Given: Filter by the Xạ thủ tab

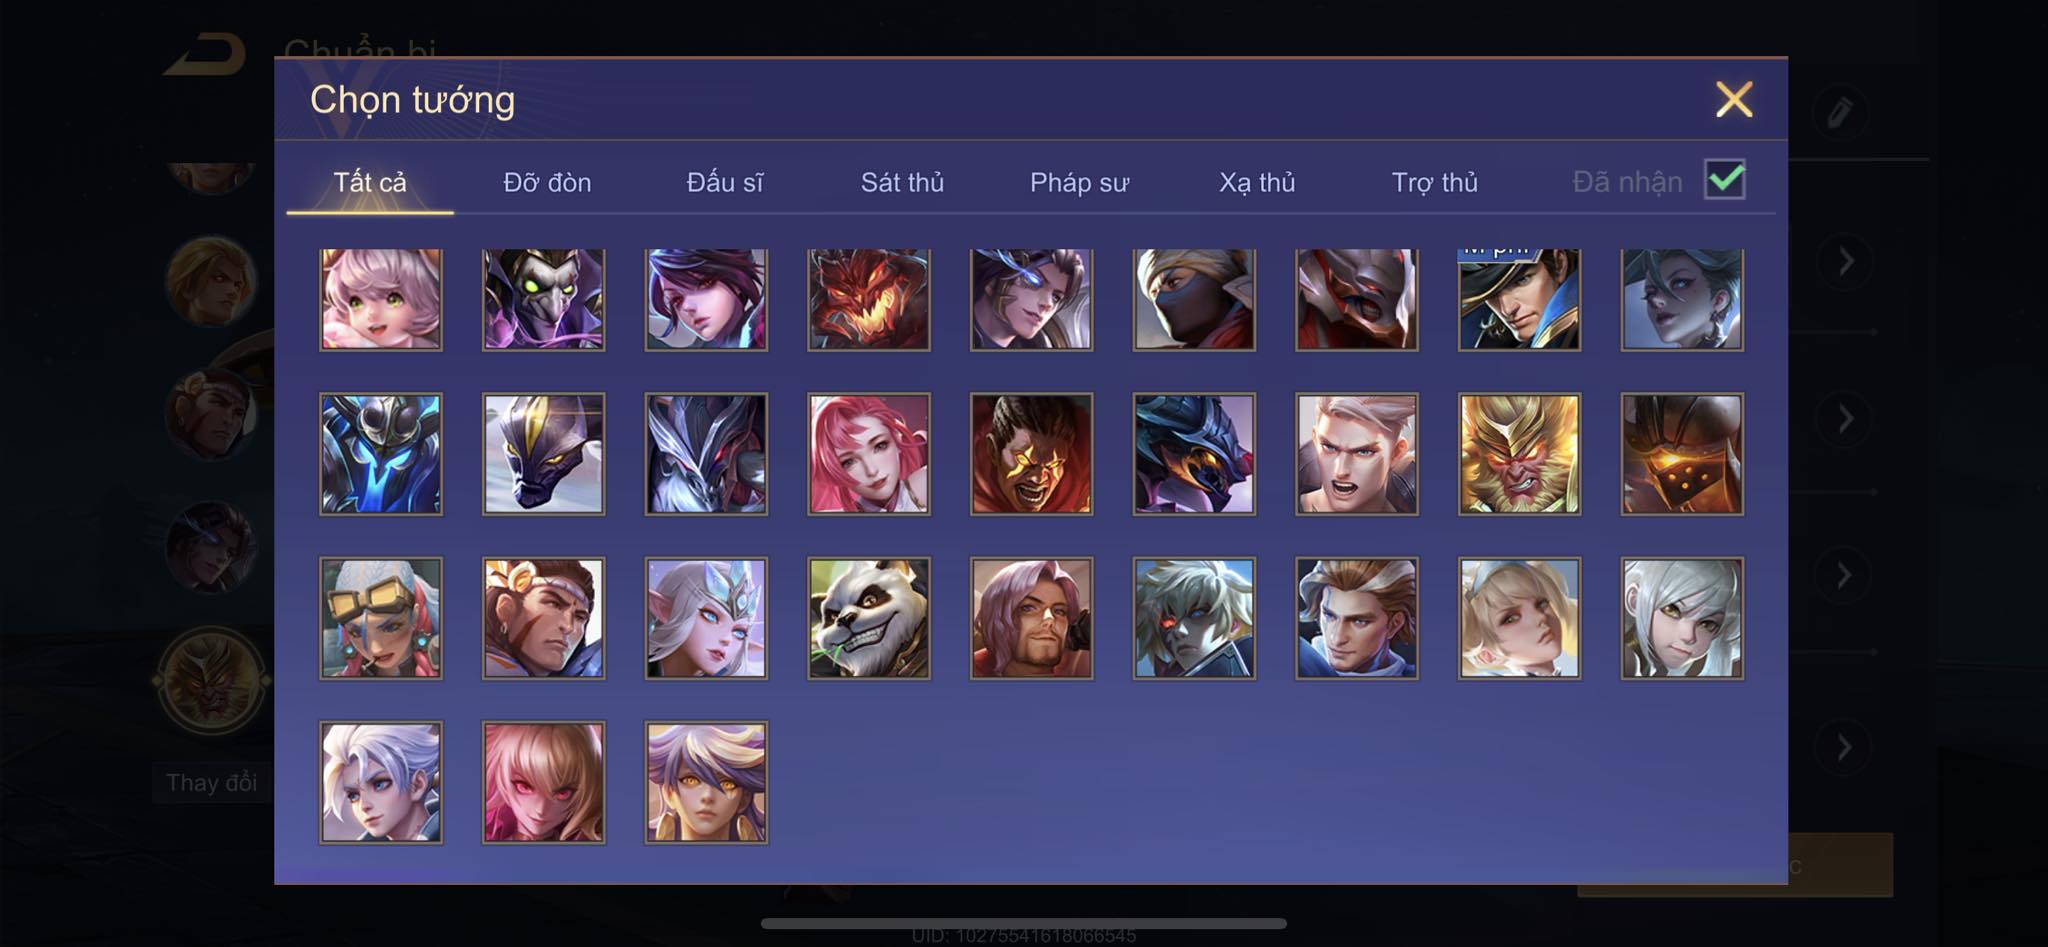Looking at the screenshot, I should point(1257,183).
